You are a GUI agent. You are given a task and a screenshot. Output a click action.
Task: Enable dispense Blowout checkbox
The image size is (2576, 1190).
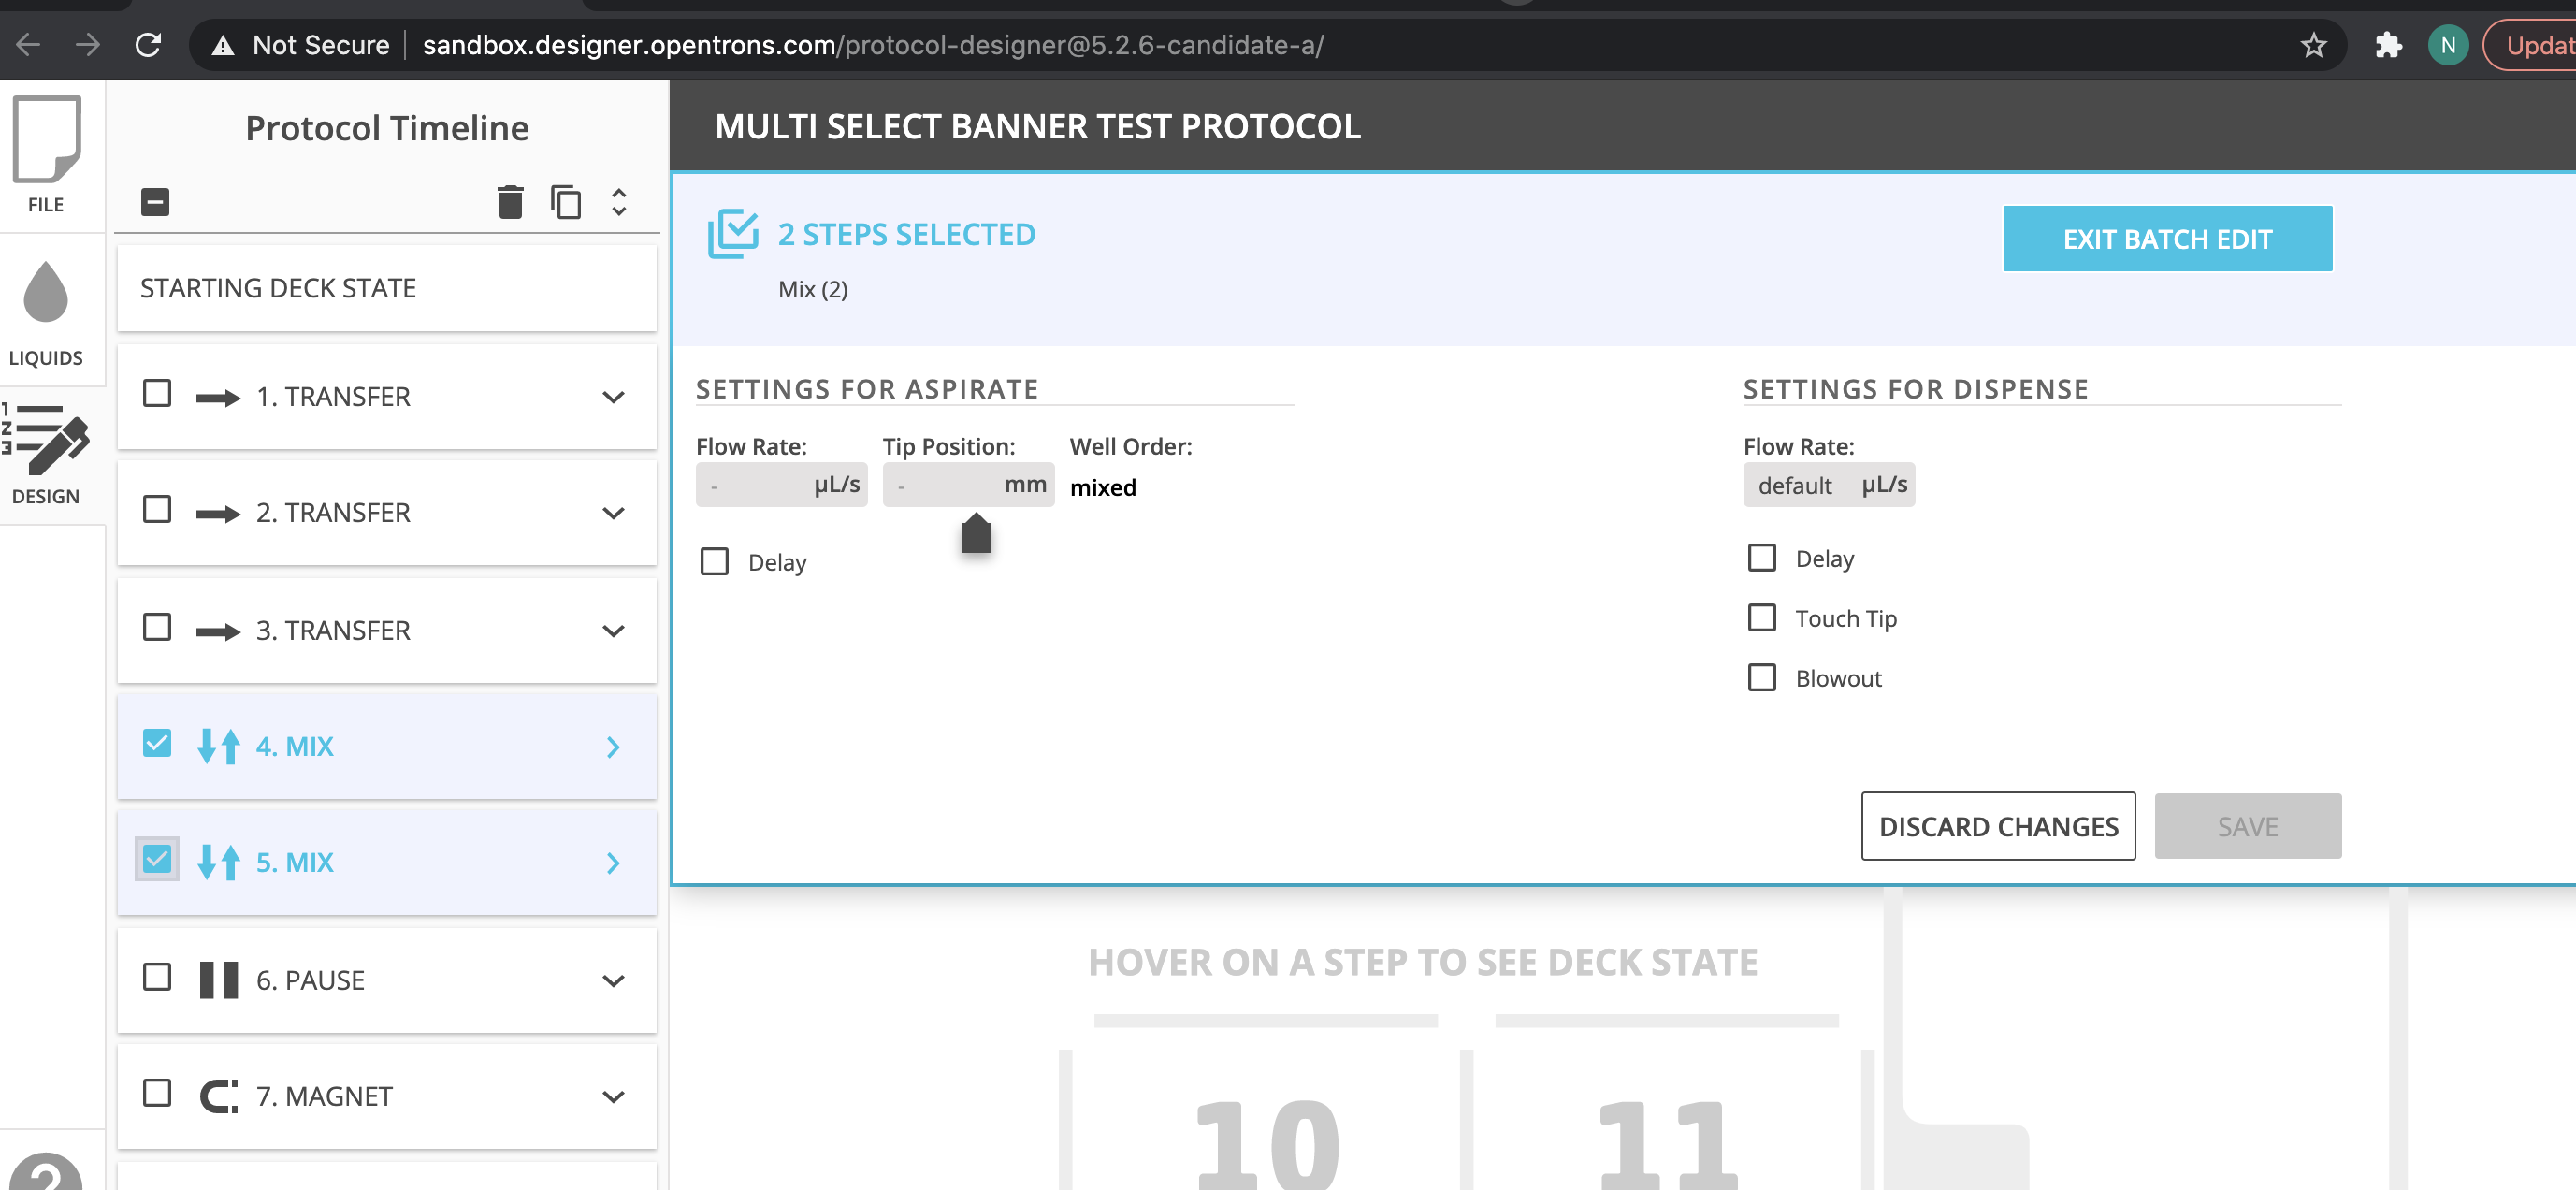(1761, 677)
